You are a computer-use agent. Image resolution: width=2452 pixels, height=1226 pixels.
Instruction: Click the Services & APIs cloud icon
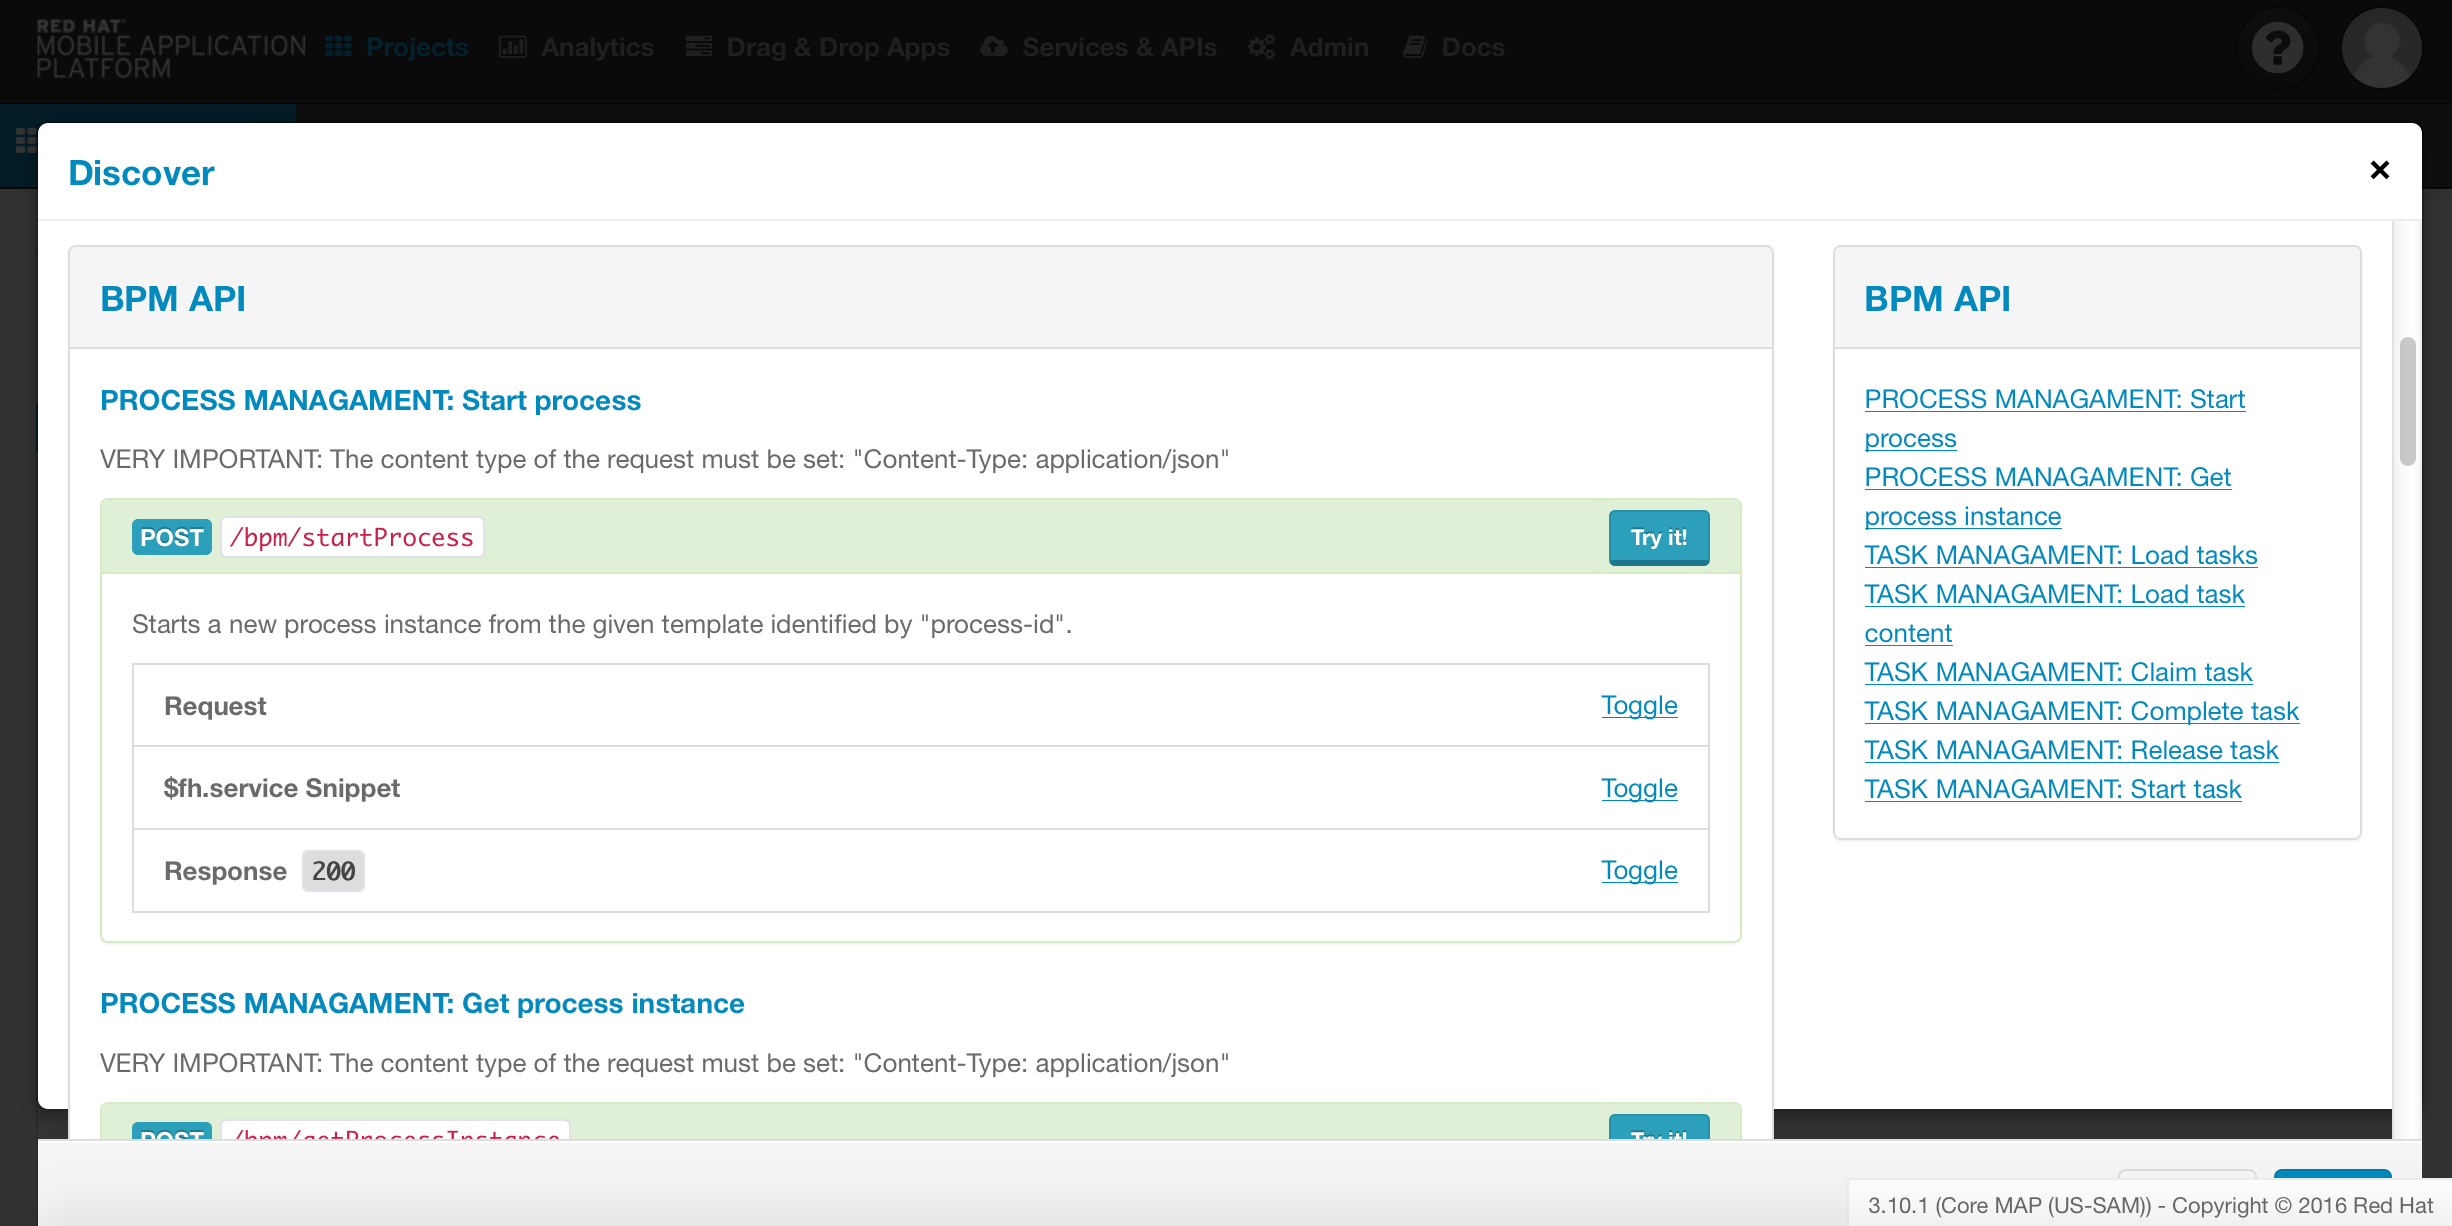coord(994,47)
